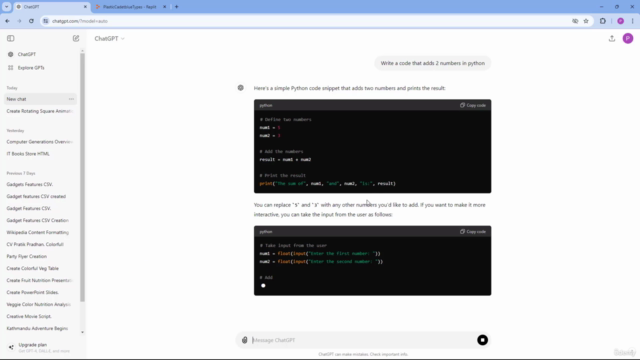Screen dimensions: 640x360
Task: Open the Computer Generations Overview chat
Action: point(40,142)
